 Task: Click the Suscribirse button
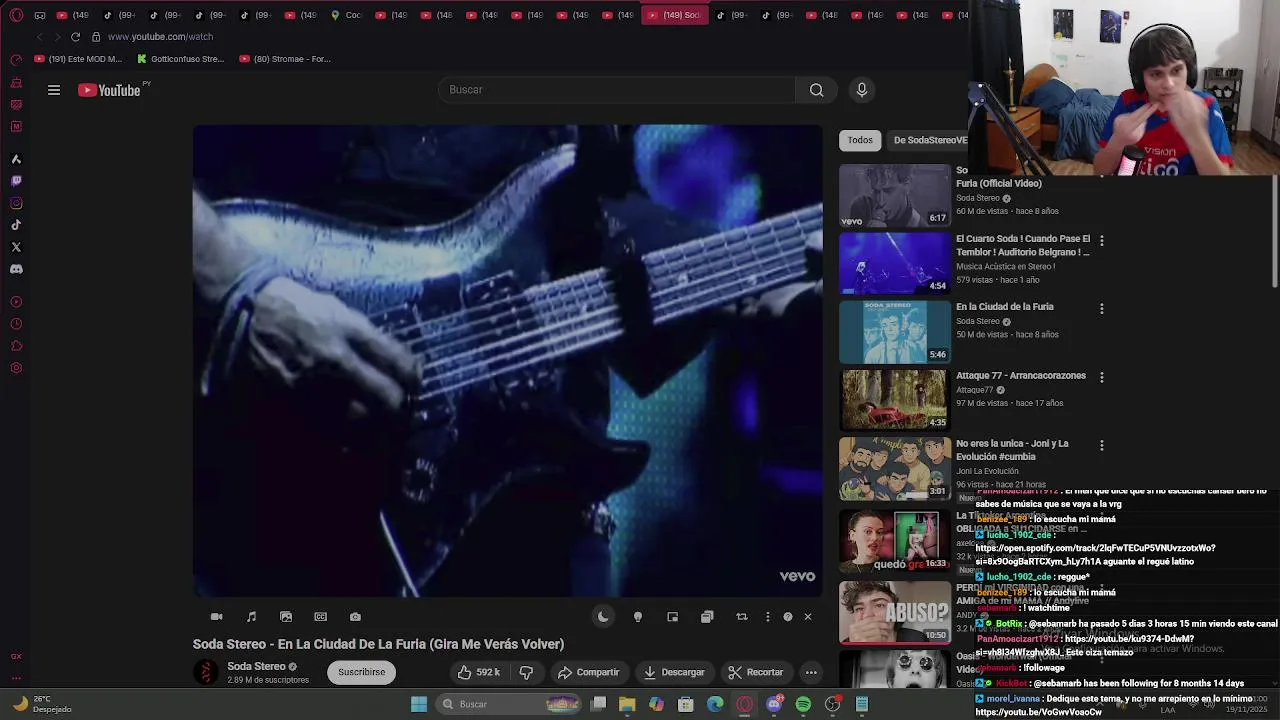361,672
